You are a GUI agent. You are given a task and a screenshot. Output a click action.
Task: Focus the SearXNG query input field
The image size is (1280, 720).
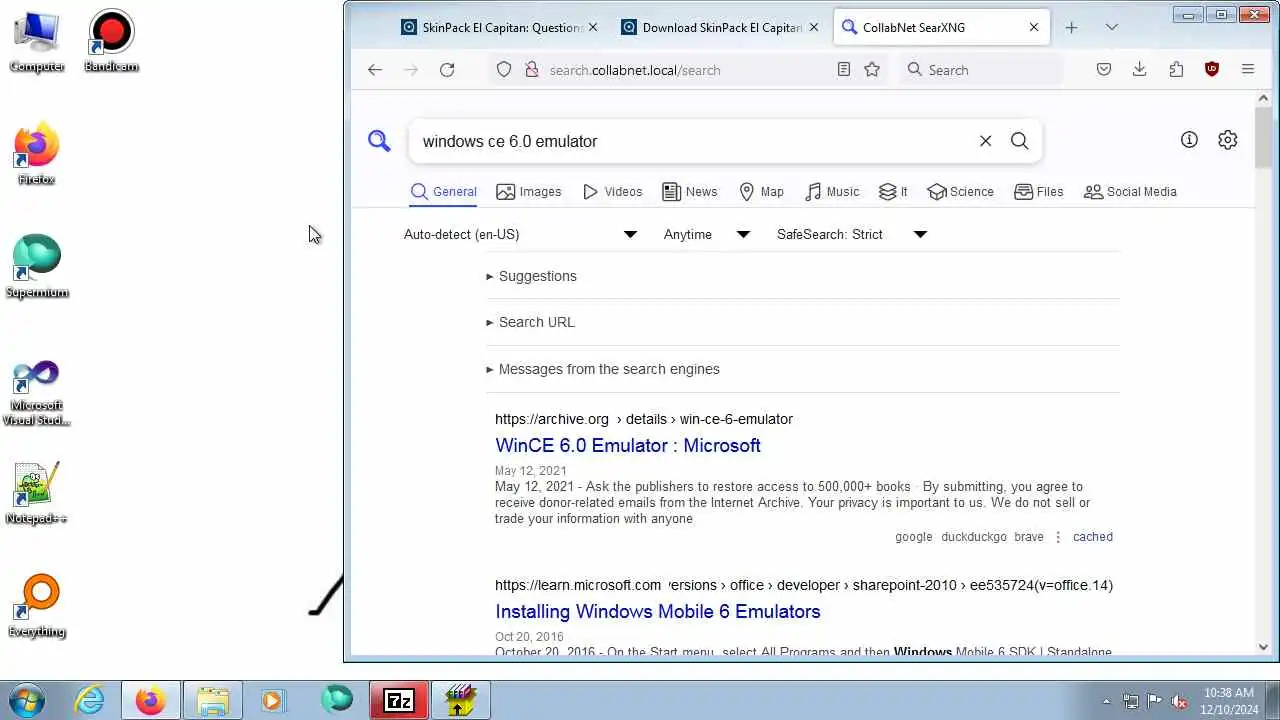click(695, 141)
